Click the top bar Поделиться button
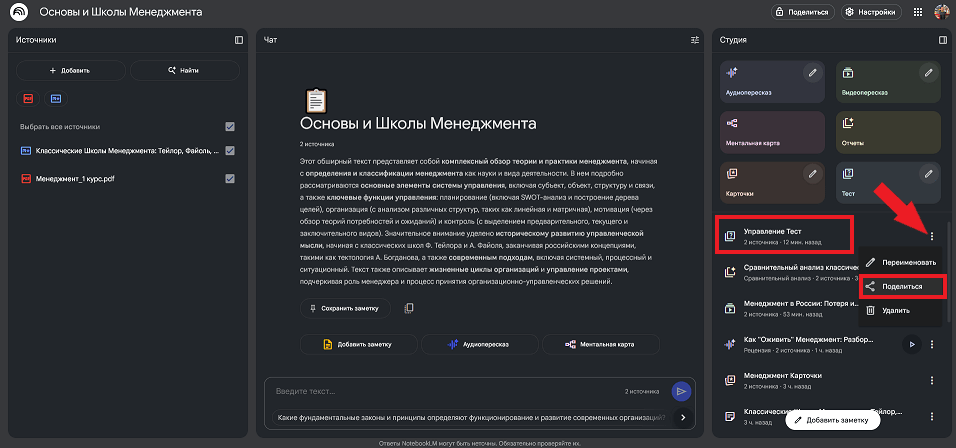 (803, 12)
